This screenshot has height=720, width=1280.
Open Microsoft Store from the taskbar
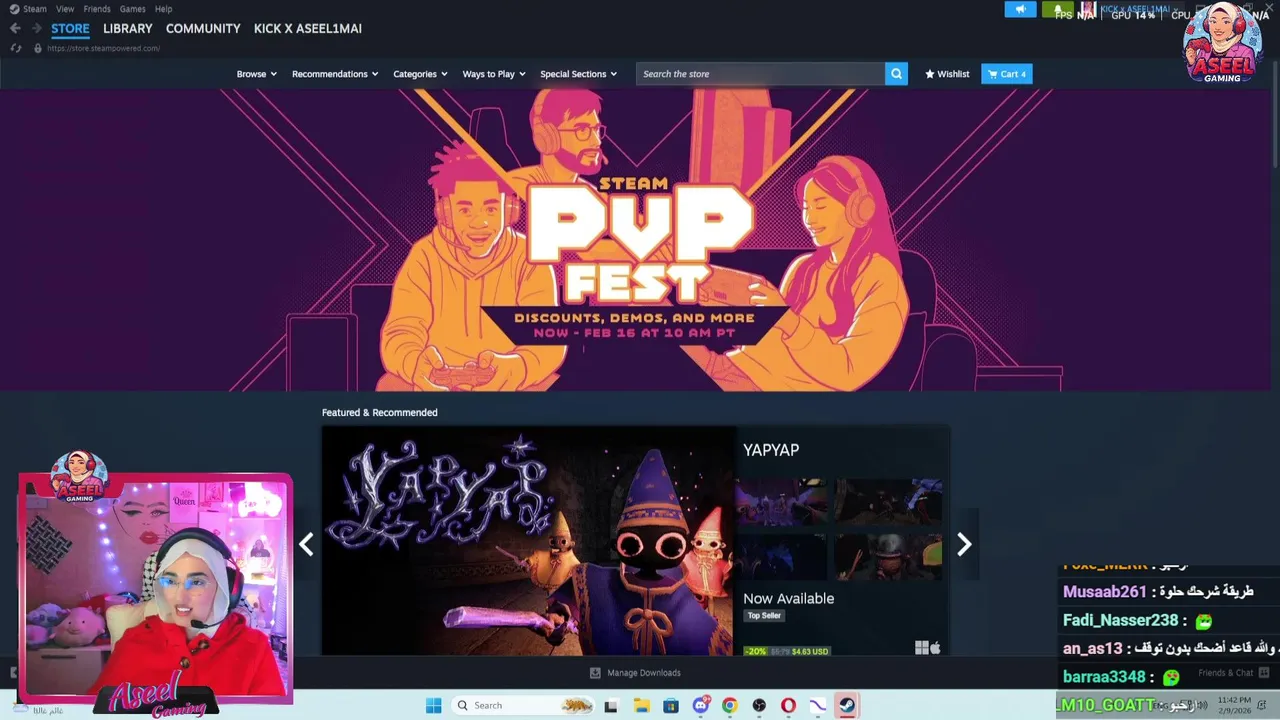(x=671, y=706)
